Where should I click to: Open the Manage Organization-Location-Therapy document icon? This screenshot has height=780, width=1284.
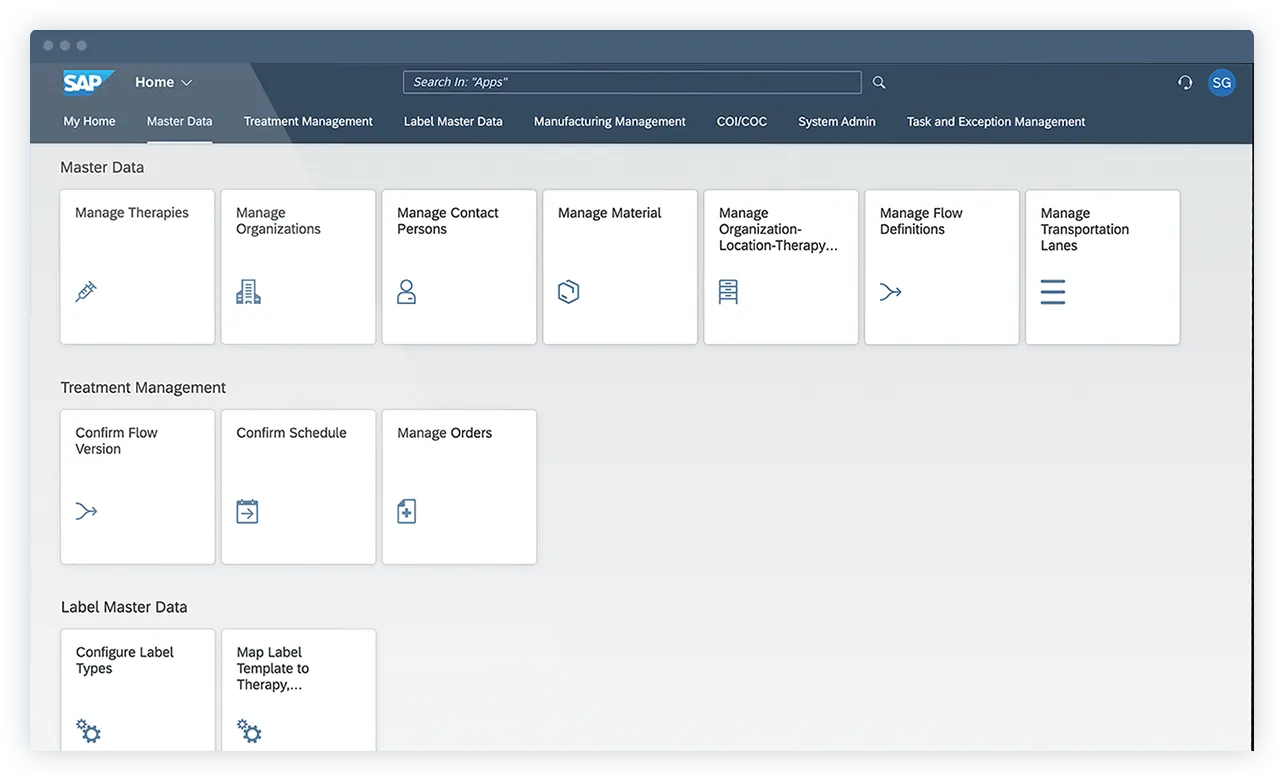coord(730,291)
